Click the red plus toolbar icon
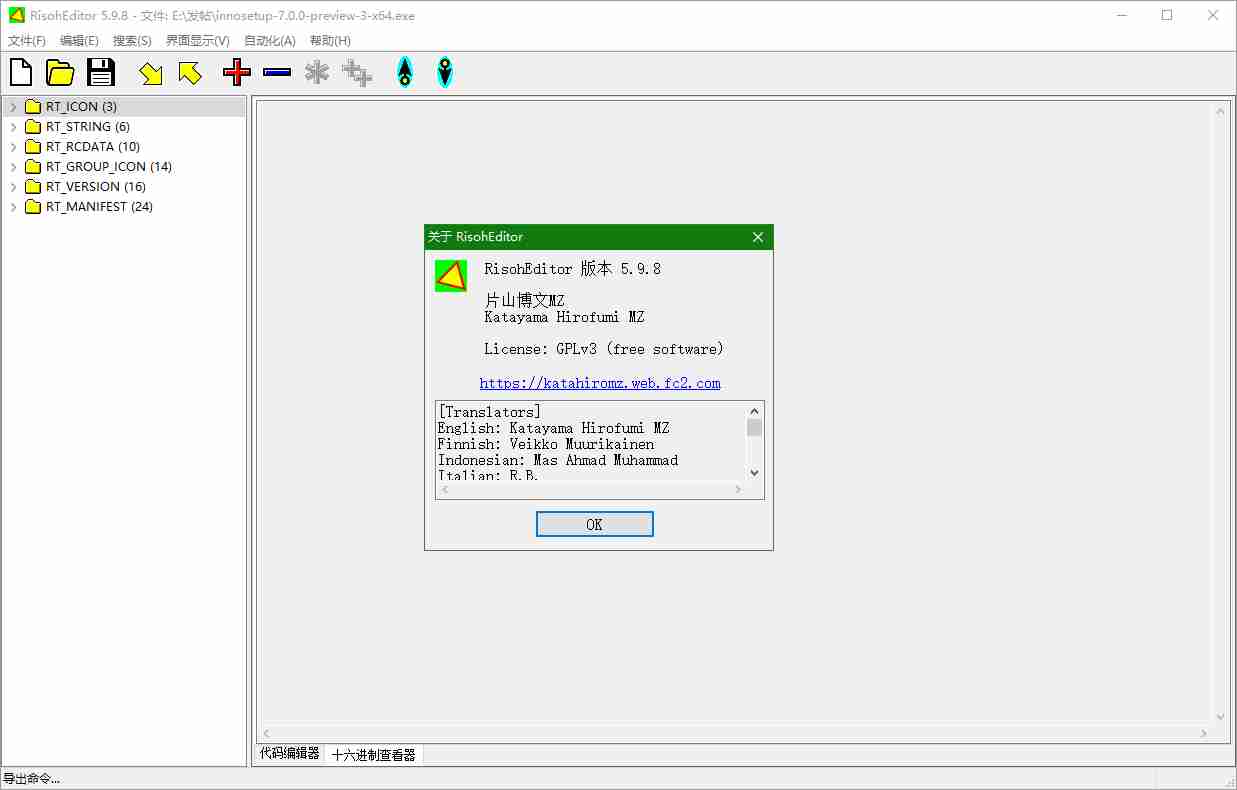 pos(237,72)
